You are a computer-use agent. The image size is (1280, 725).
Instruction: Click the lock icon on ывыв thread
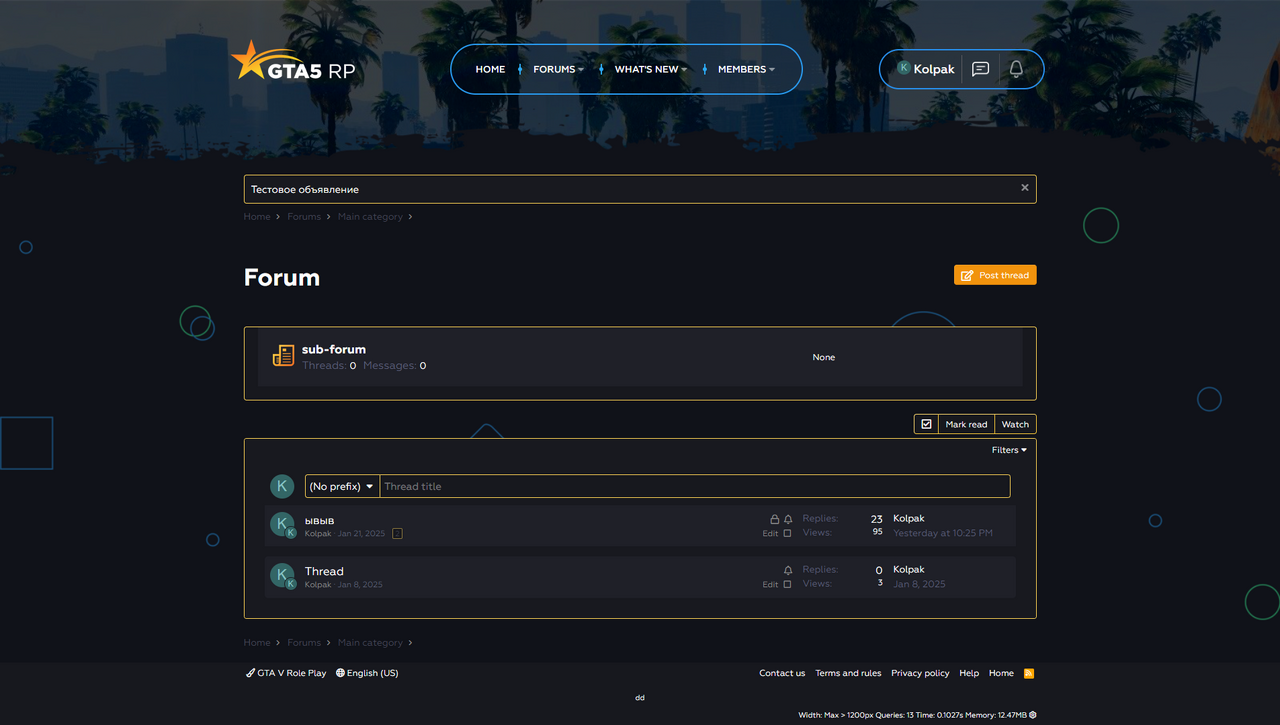coord(774,519)
